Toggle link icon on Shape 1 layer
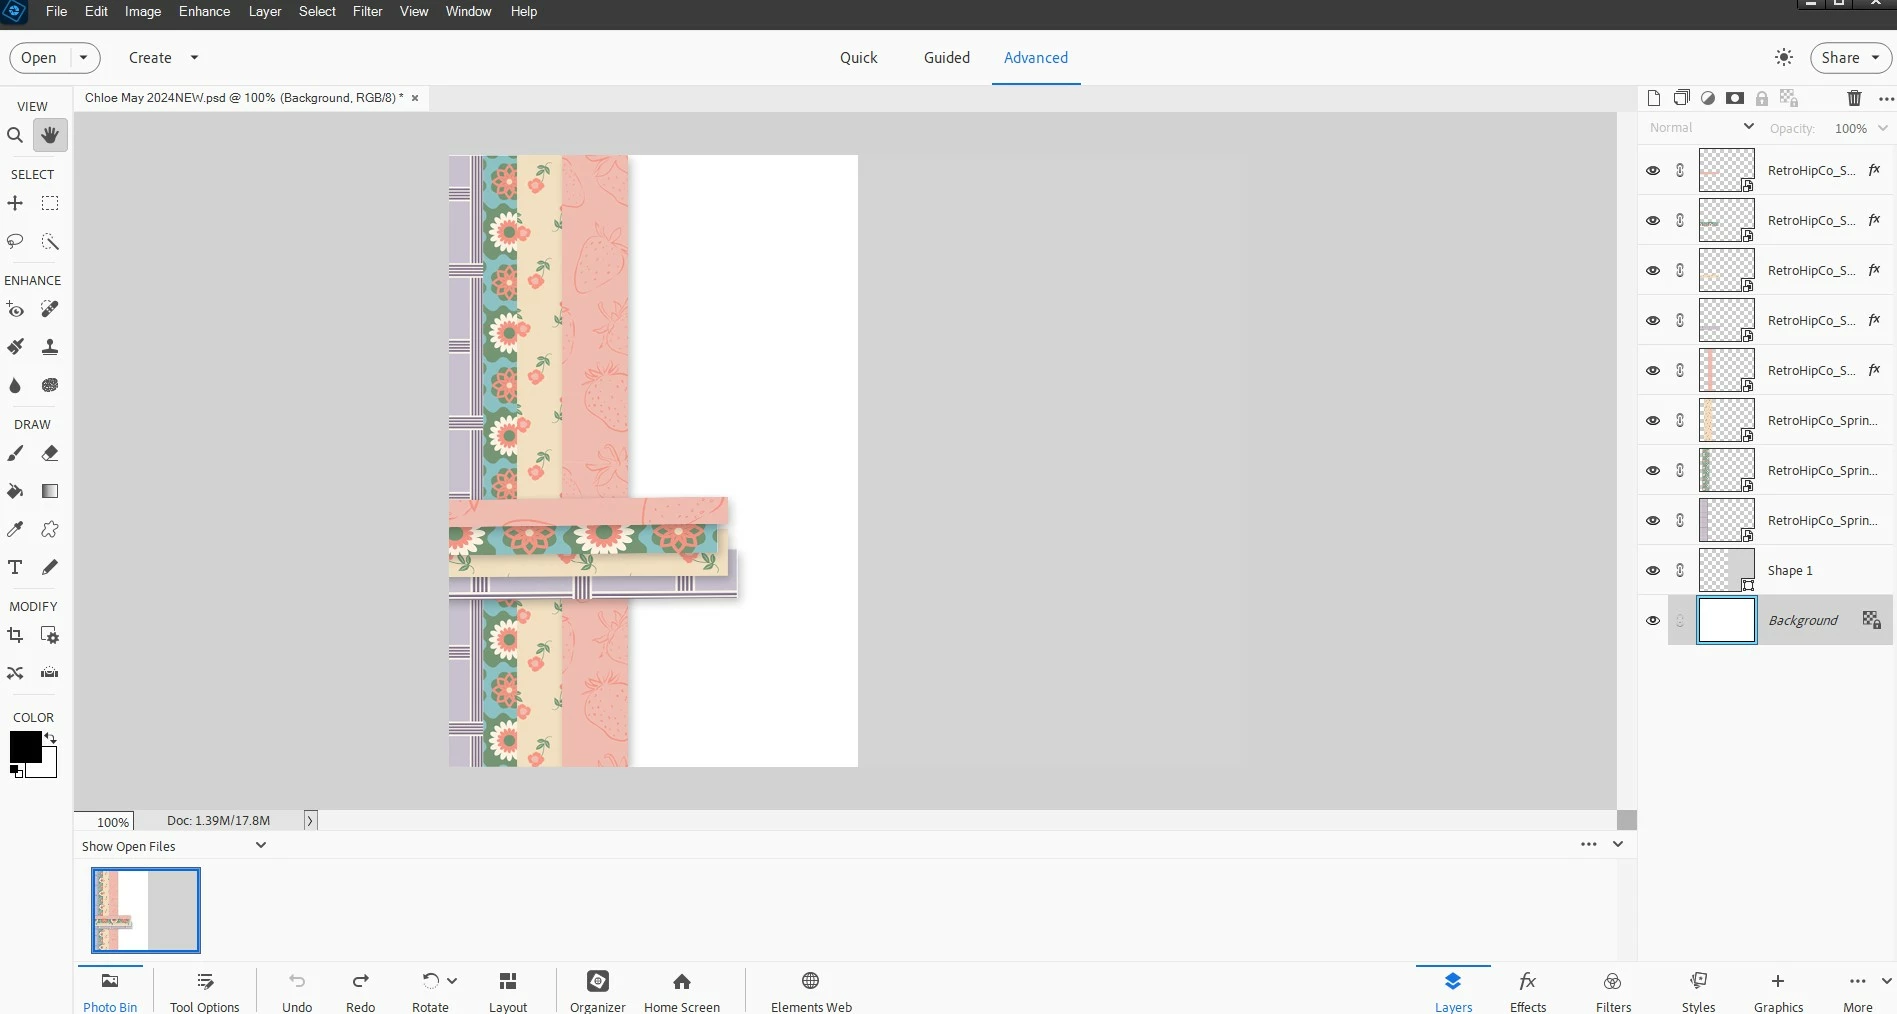The image size is (1897, 1014). 1680,570
